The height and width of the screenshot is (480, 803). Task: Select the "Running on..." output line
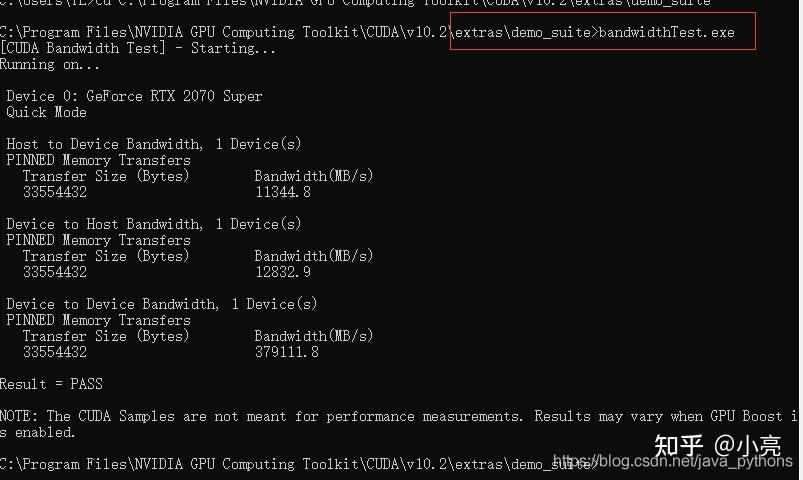pos(50,65)
